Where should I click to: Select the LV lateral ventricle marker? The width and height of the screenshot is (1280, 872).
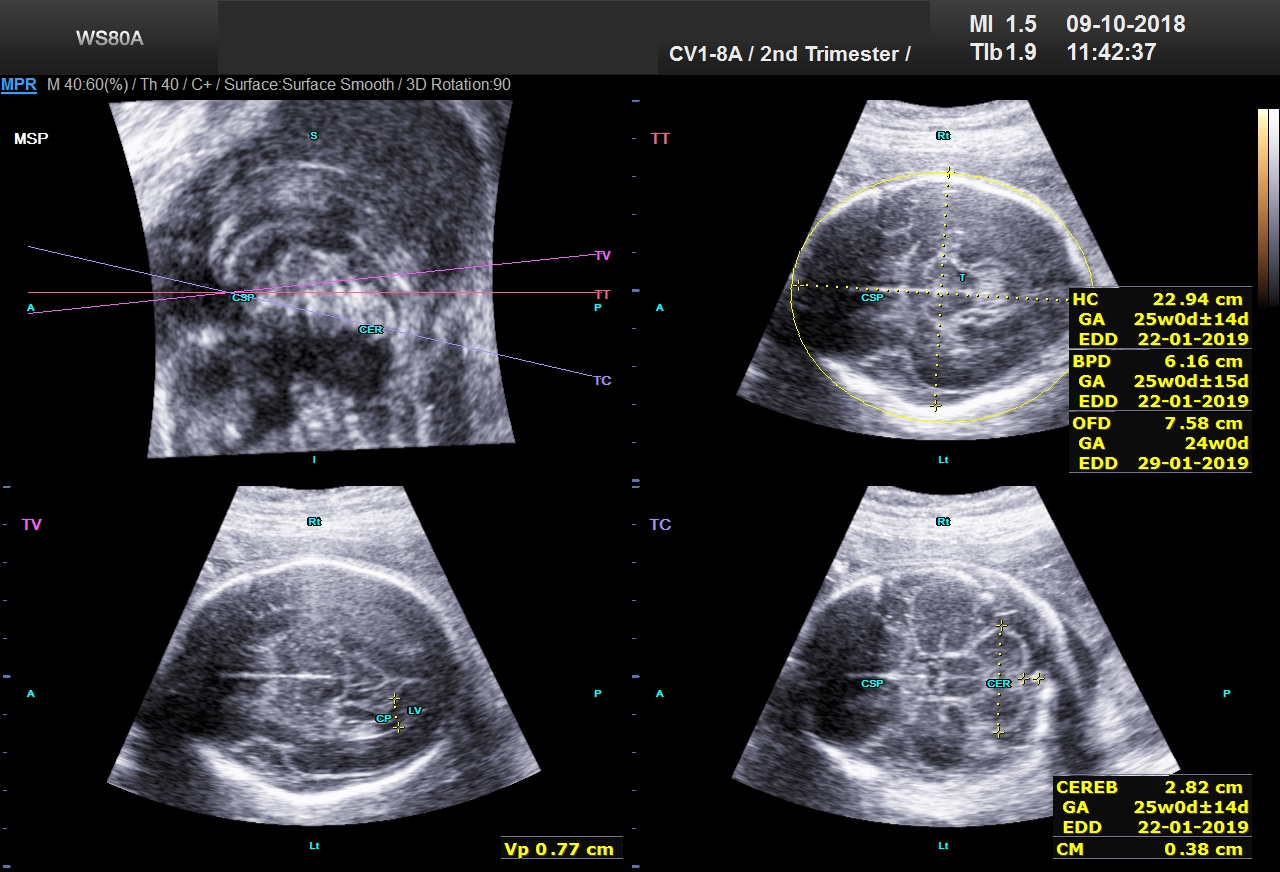pos(415,710)
